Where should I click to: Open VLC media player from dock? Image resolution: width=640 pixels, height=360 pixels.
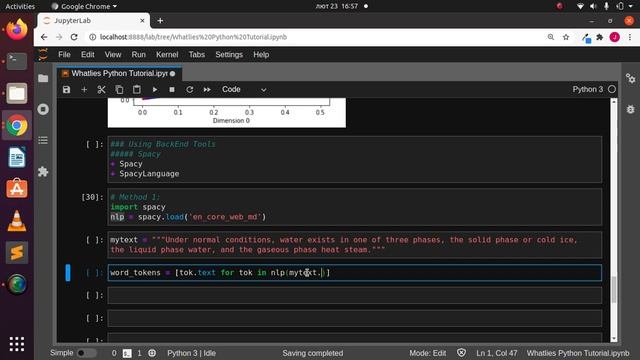(x=17, y=221)
